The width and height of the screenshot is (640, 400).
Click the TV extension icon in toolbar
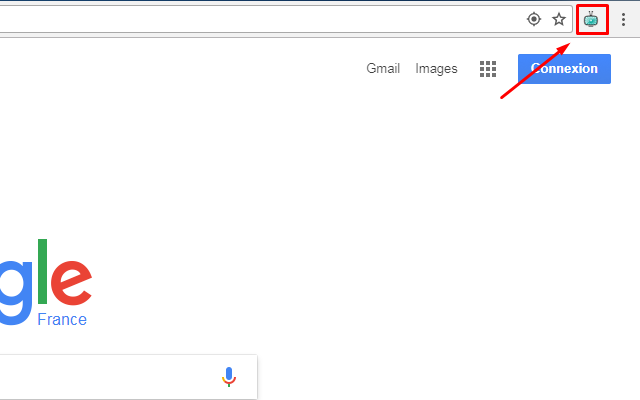point(591,19)
